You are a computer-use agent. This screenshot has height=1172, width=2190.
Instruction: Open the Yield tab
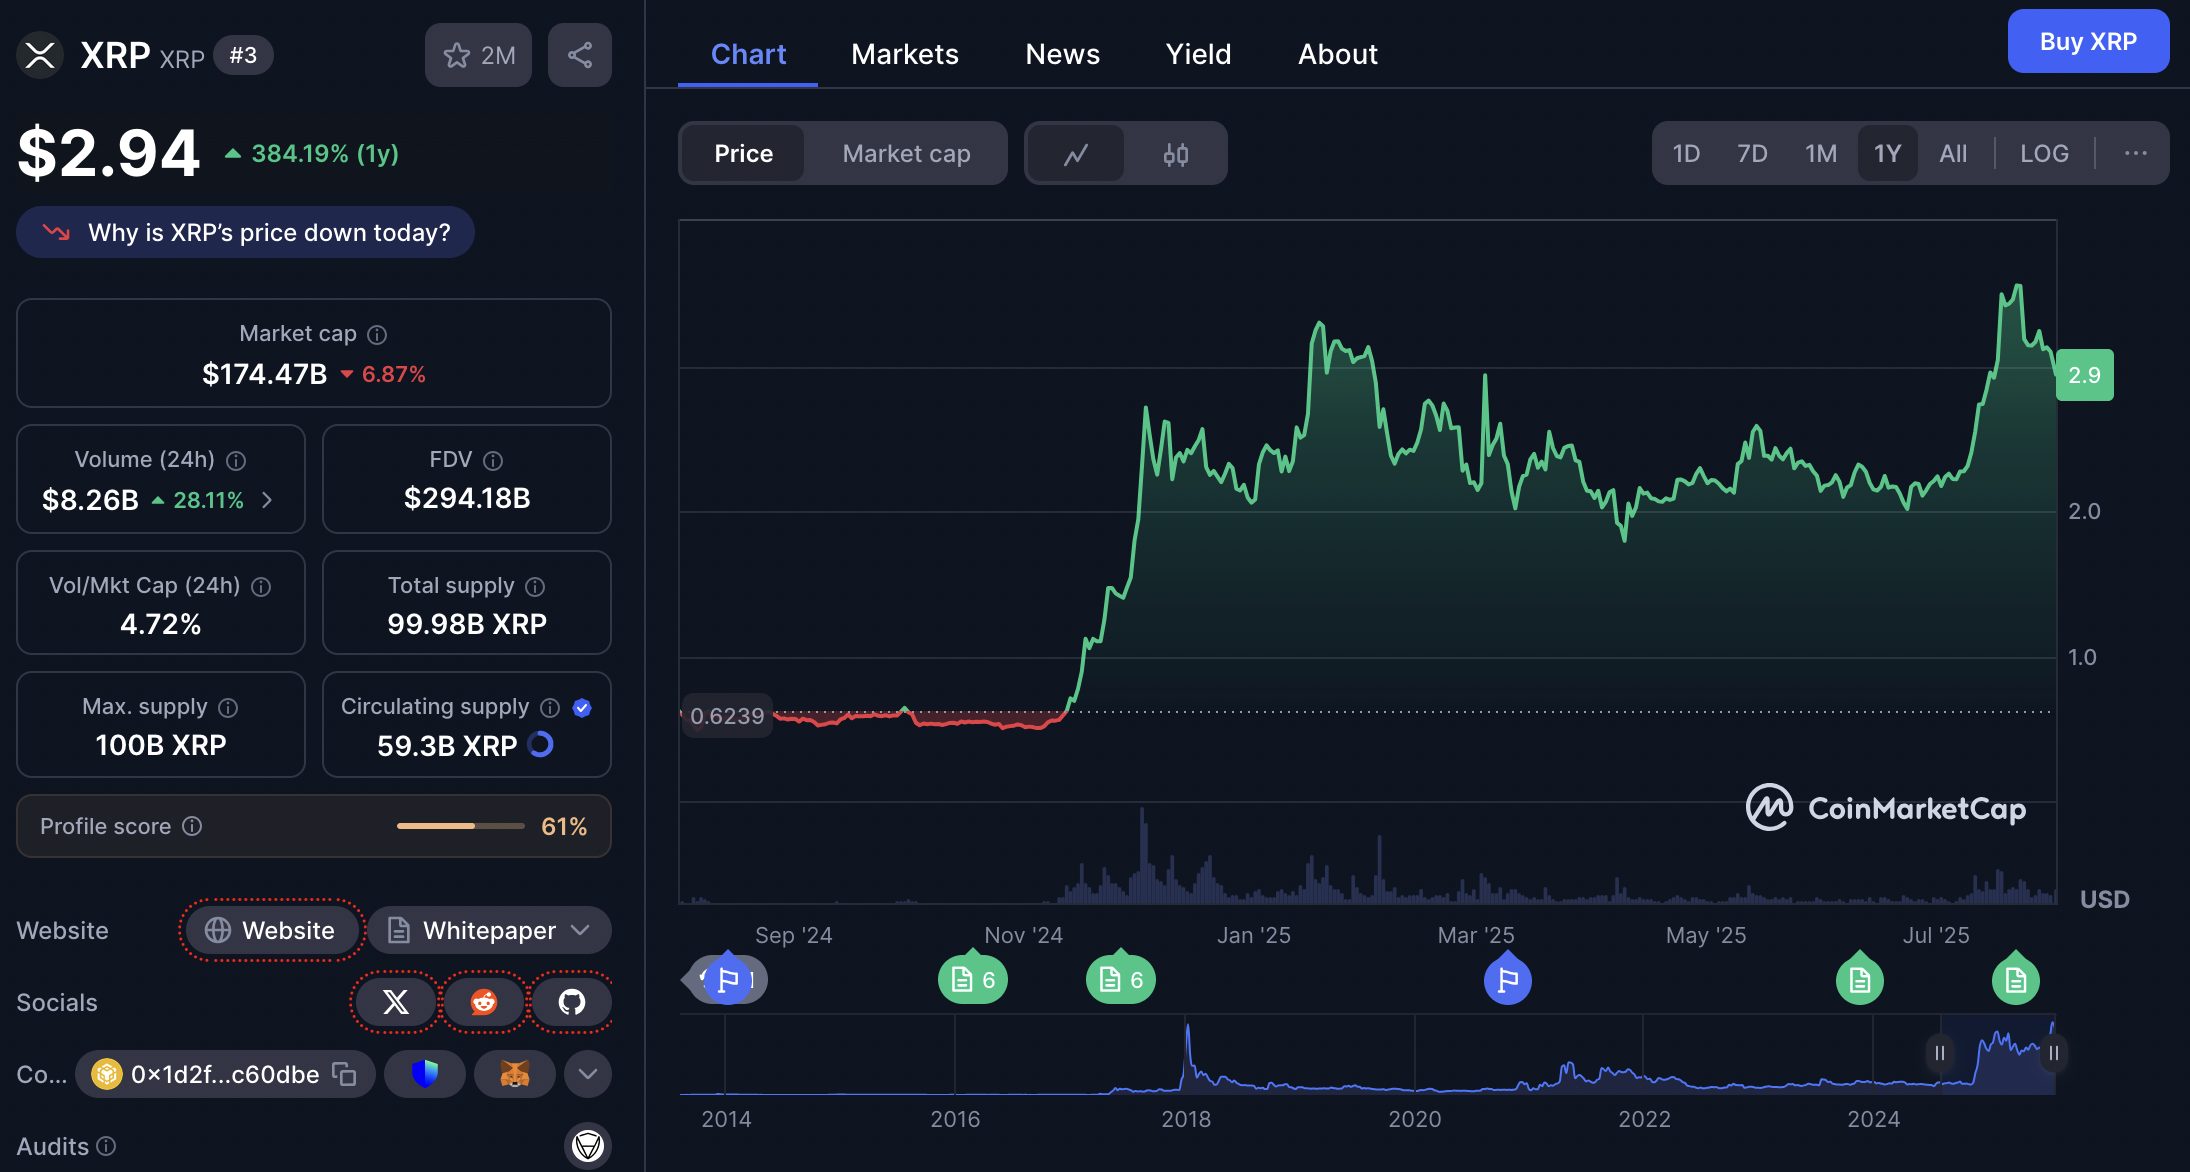tap(1198, 54)
